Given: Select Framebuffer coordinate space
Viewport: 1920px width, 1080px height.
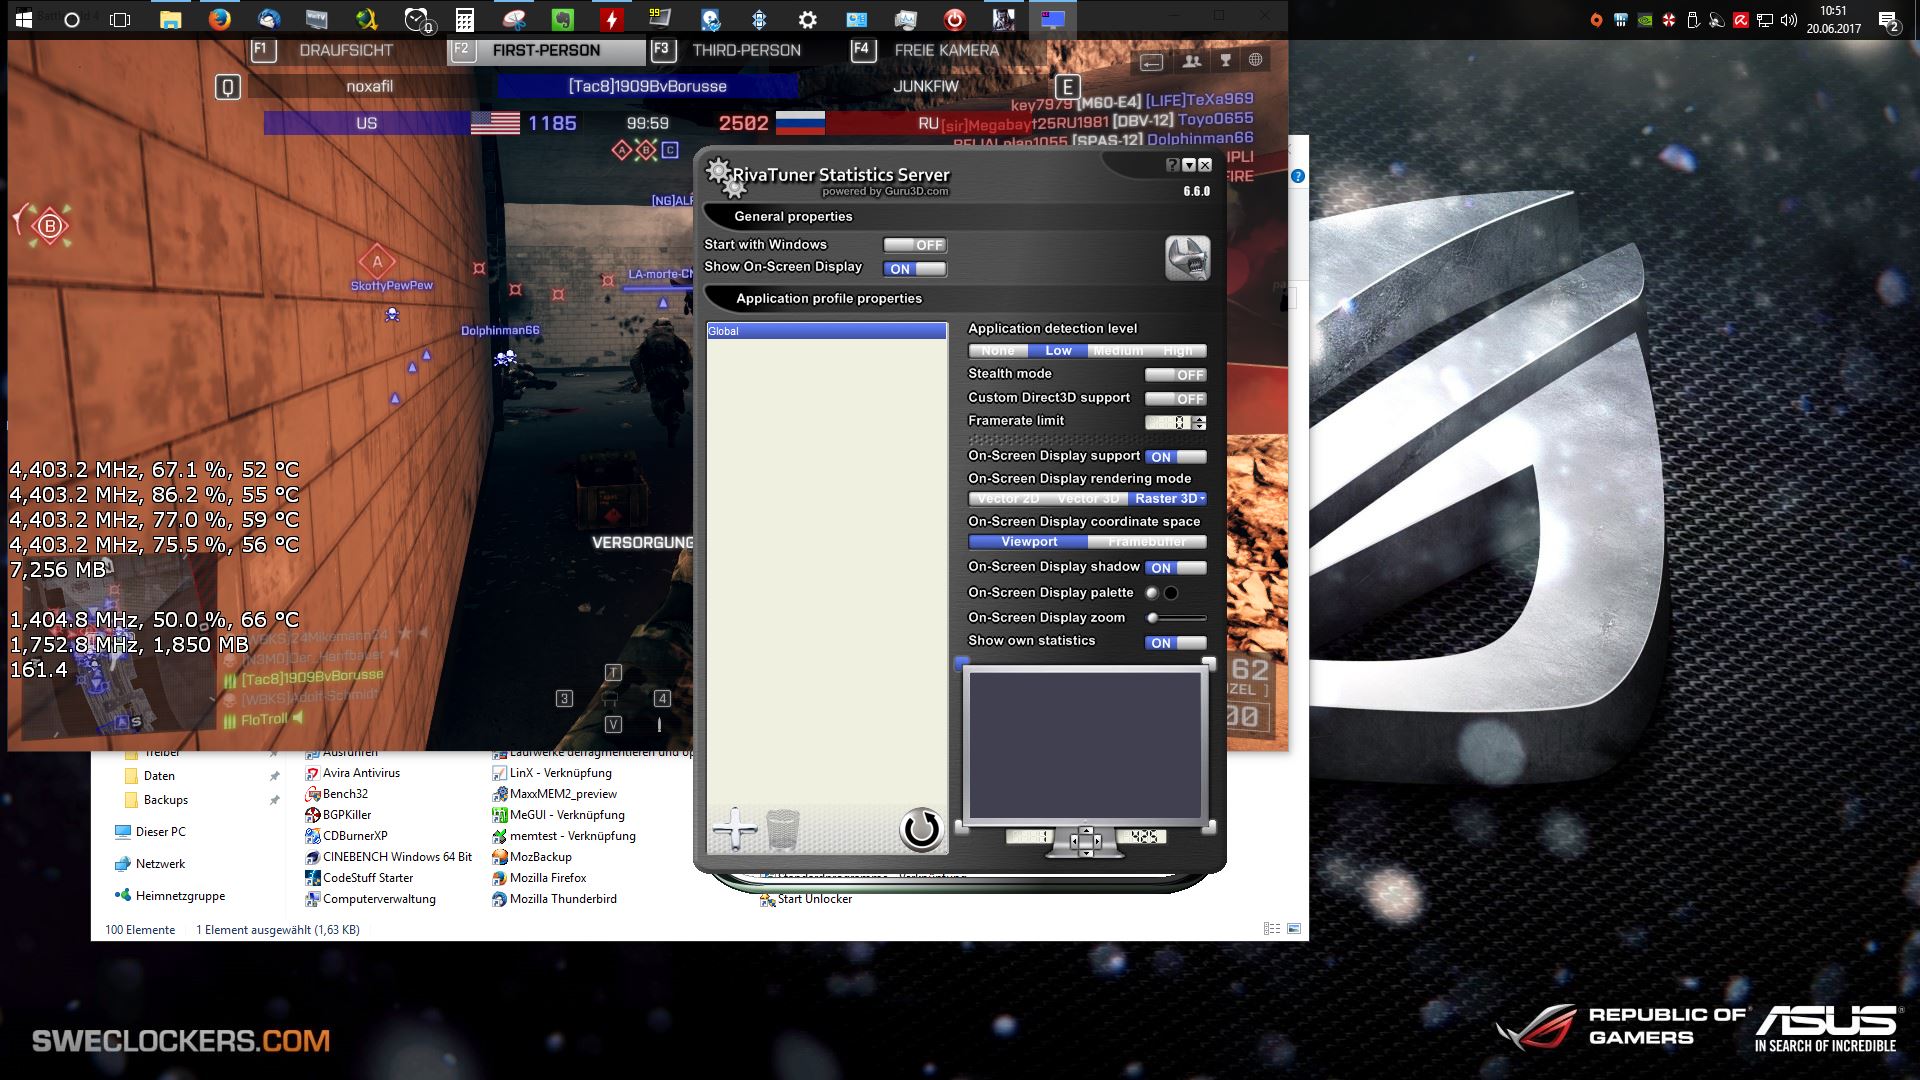Looking at the screenshot, I should coord(1146,542).
